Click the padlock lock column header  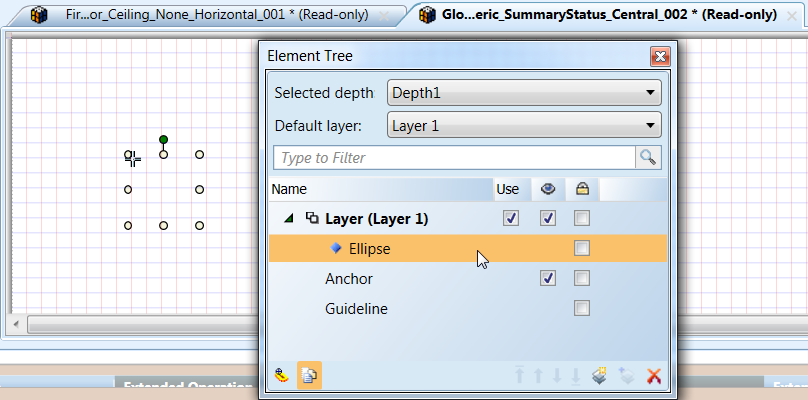pos(581,188)
